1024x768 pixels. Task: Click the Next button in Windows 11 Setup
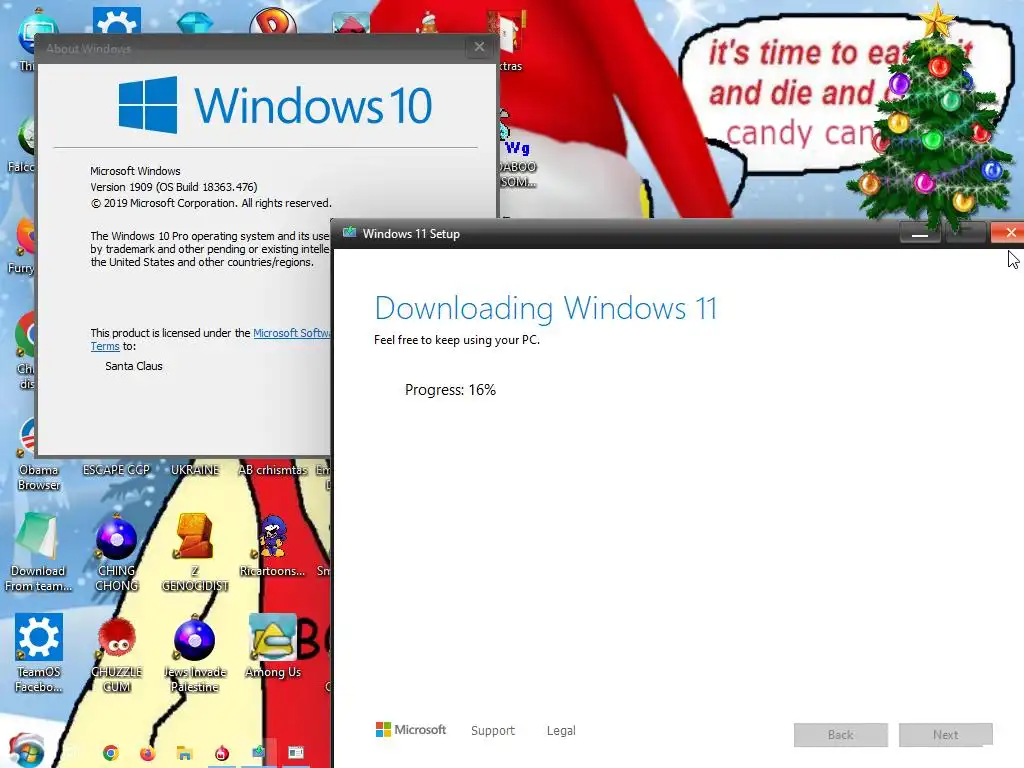tap(946, 735)
